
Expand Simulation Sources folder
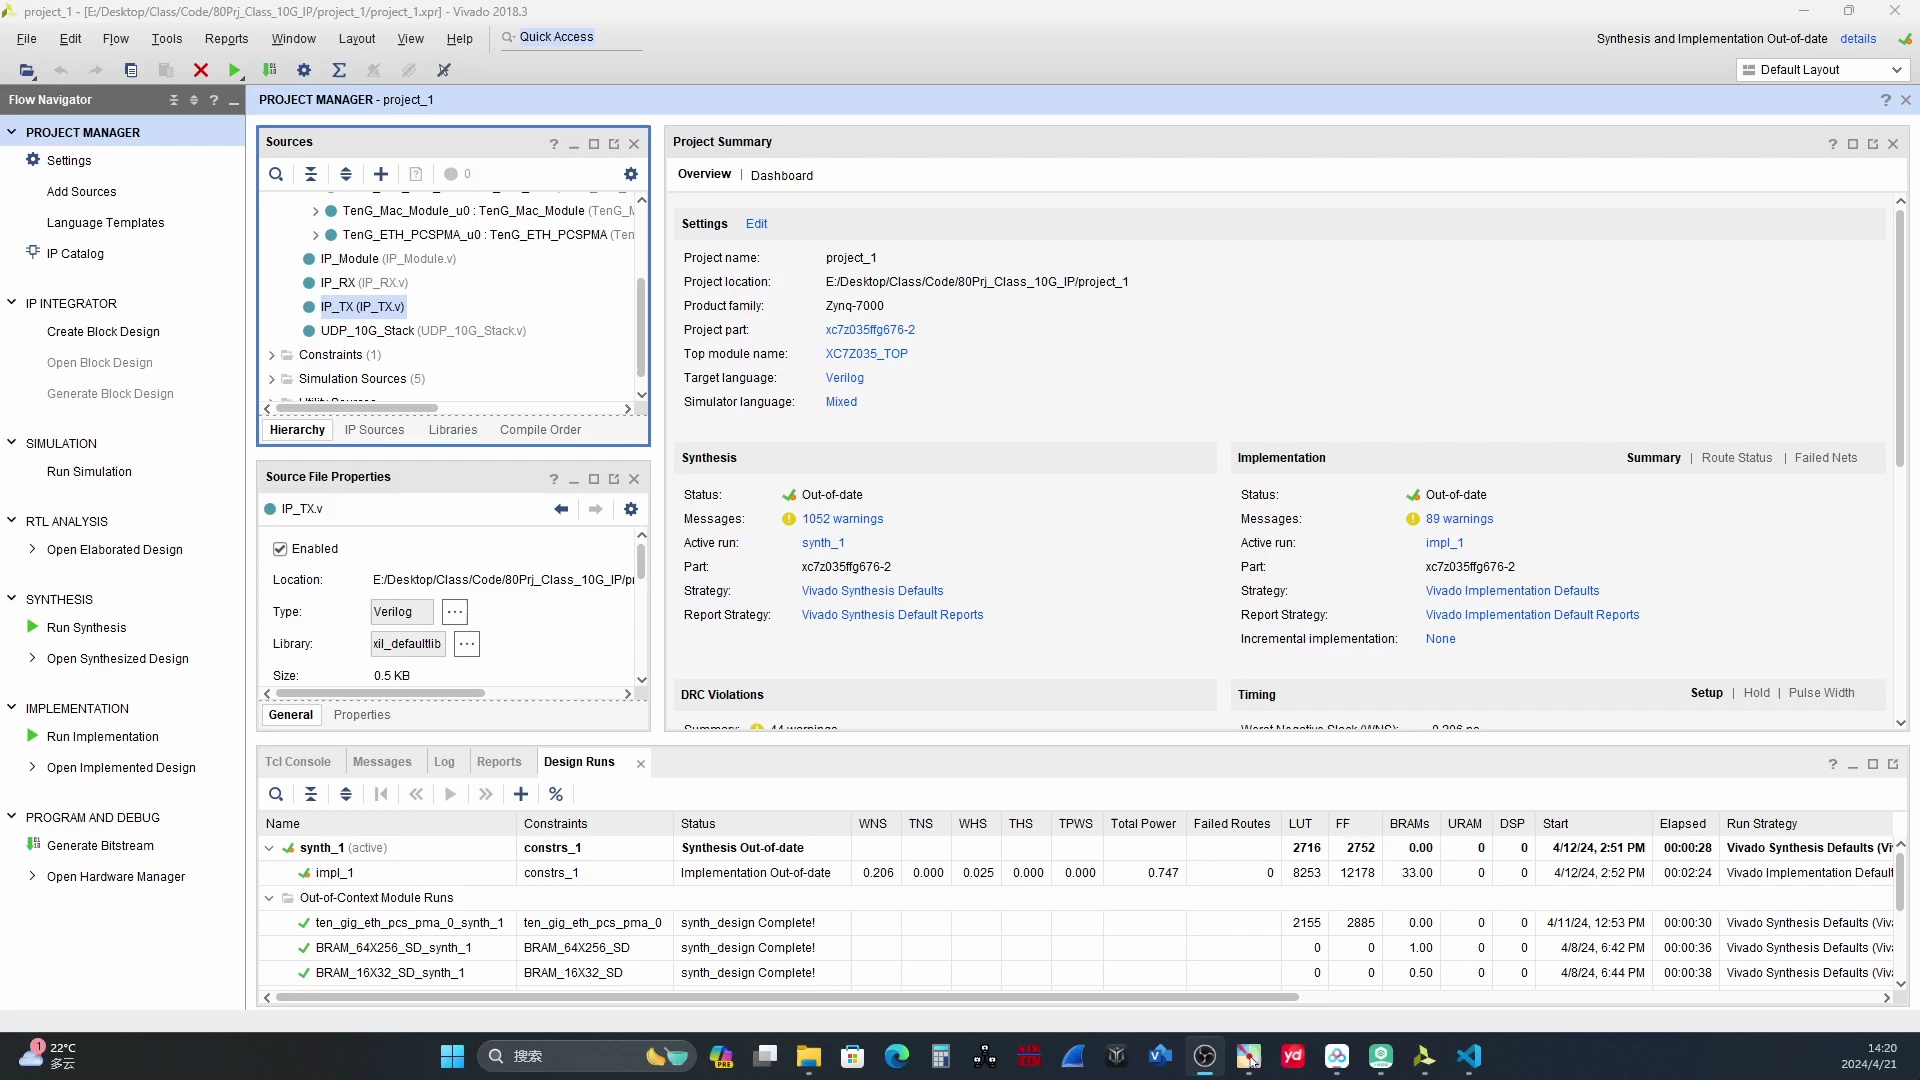272,379
